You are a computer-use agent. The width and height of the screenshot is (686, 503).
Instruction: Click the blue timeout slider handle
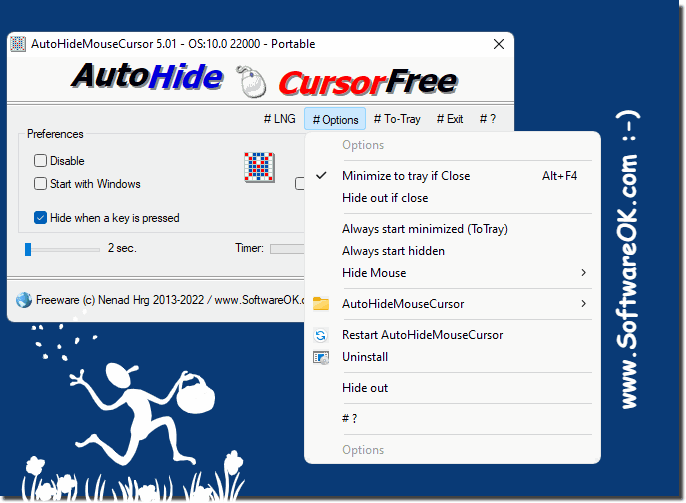pos(28,249)
